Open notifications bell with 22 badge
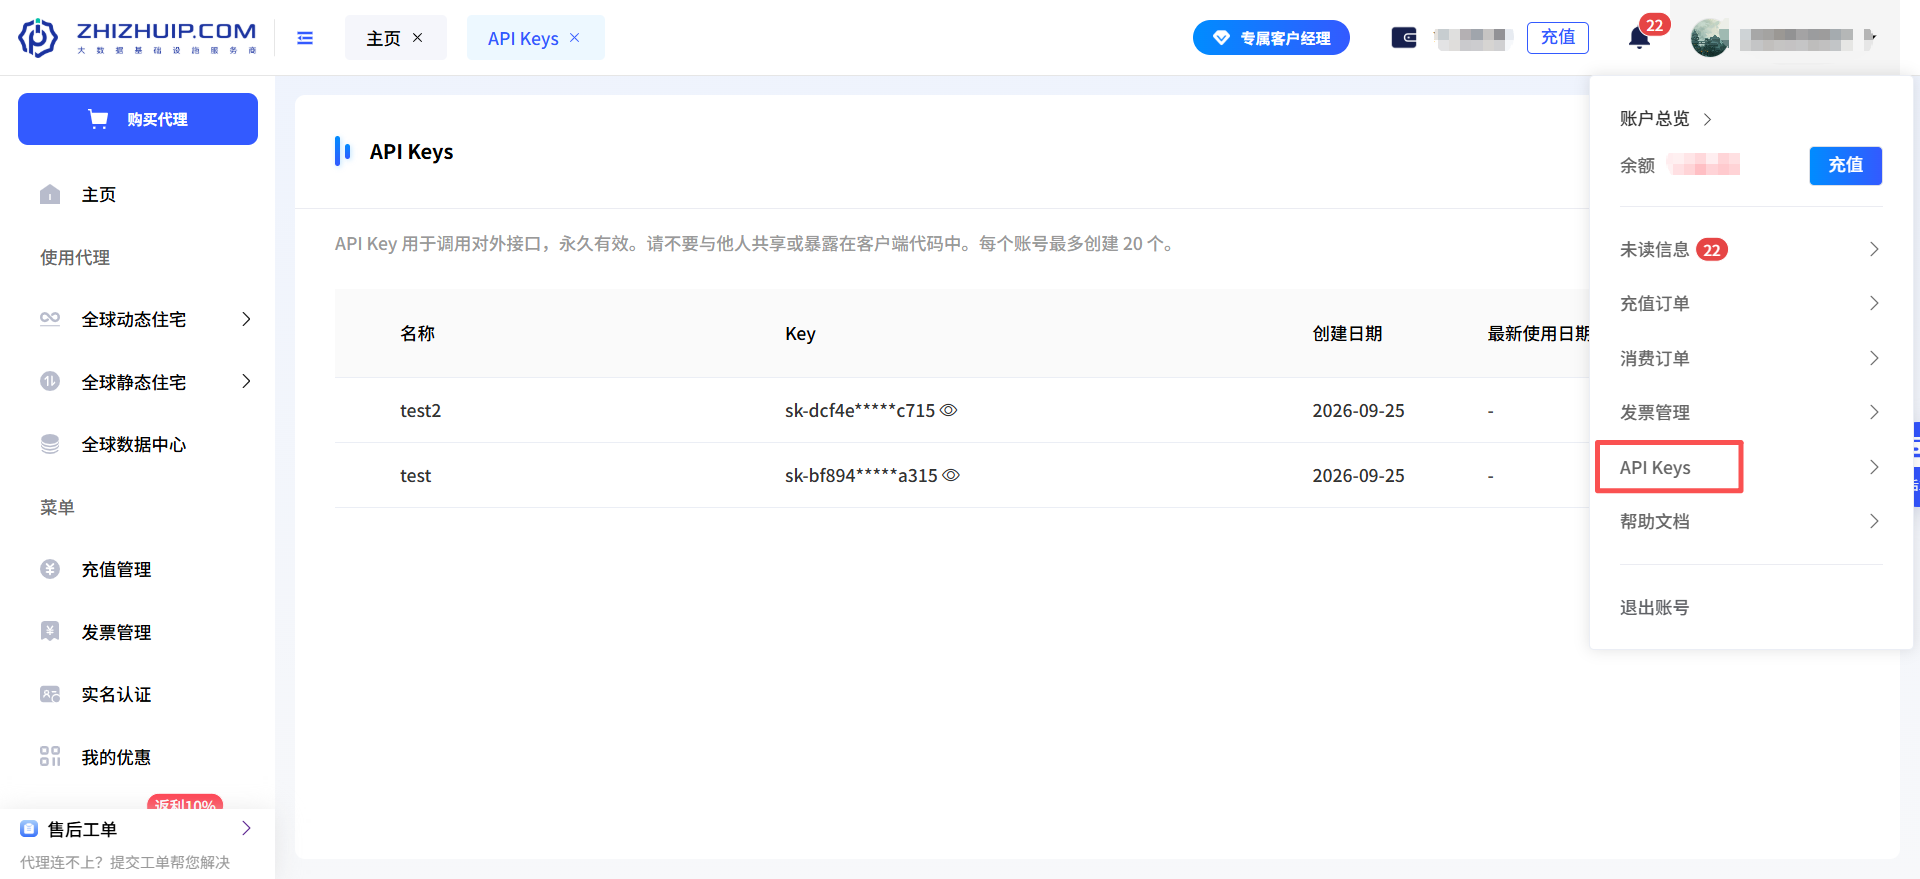Viewport: 1920px width, 879px height. pyautogui.click(x=1640, y=38)
